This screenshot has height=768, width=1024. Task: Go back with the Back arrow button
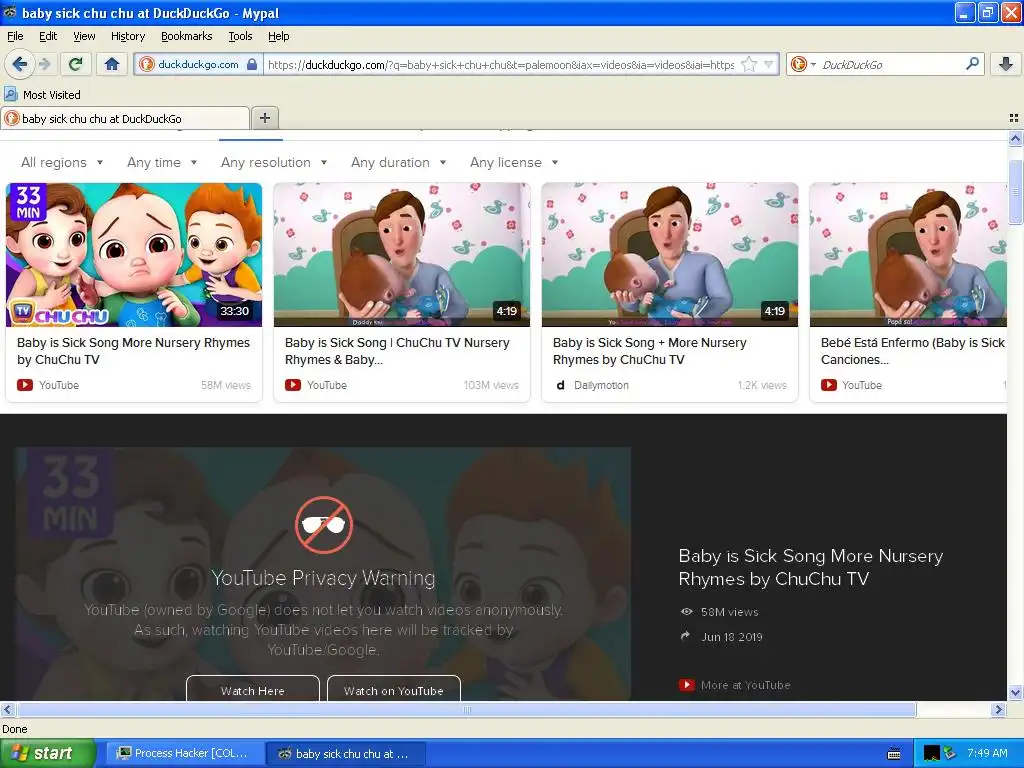click(19, 64)
